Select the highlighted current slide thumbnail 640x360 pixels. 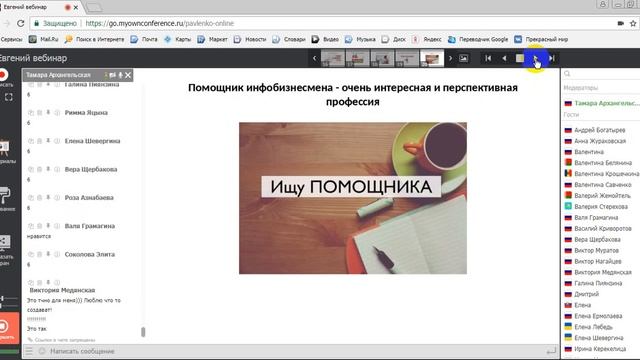pyautogui.click(x=432, y=58)
